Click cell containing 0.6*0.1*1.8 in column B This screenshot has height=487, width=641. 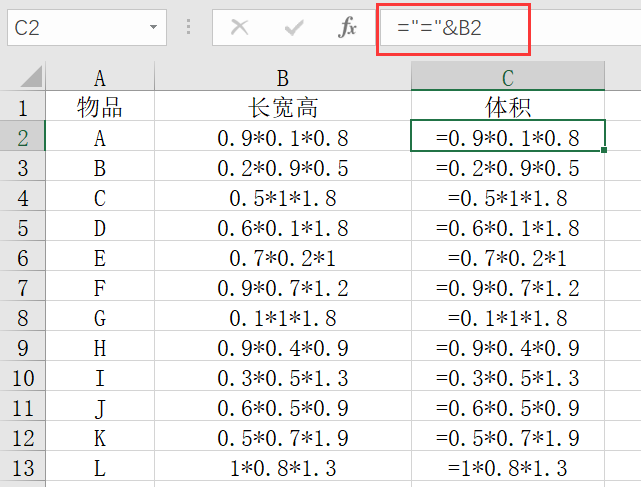point(283,226)
